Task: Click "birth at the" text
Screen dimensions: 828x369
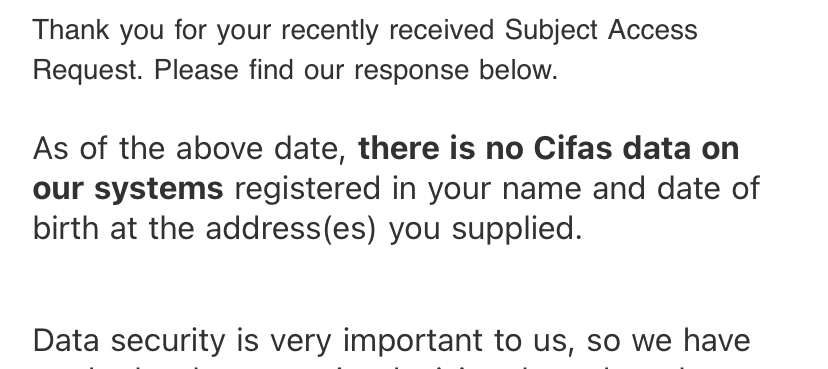Action: (113, 229)
